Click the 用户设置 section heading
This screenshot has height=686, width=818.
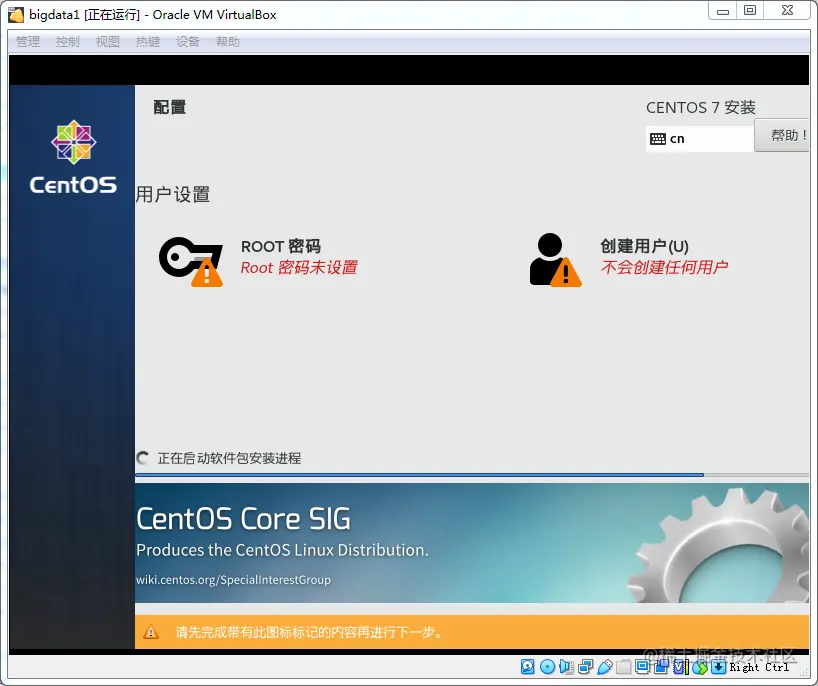click(173, 195)
